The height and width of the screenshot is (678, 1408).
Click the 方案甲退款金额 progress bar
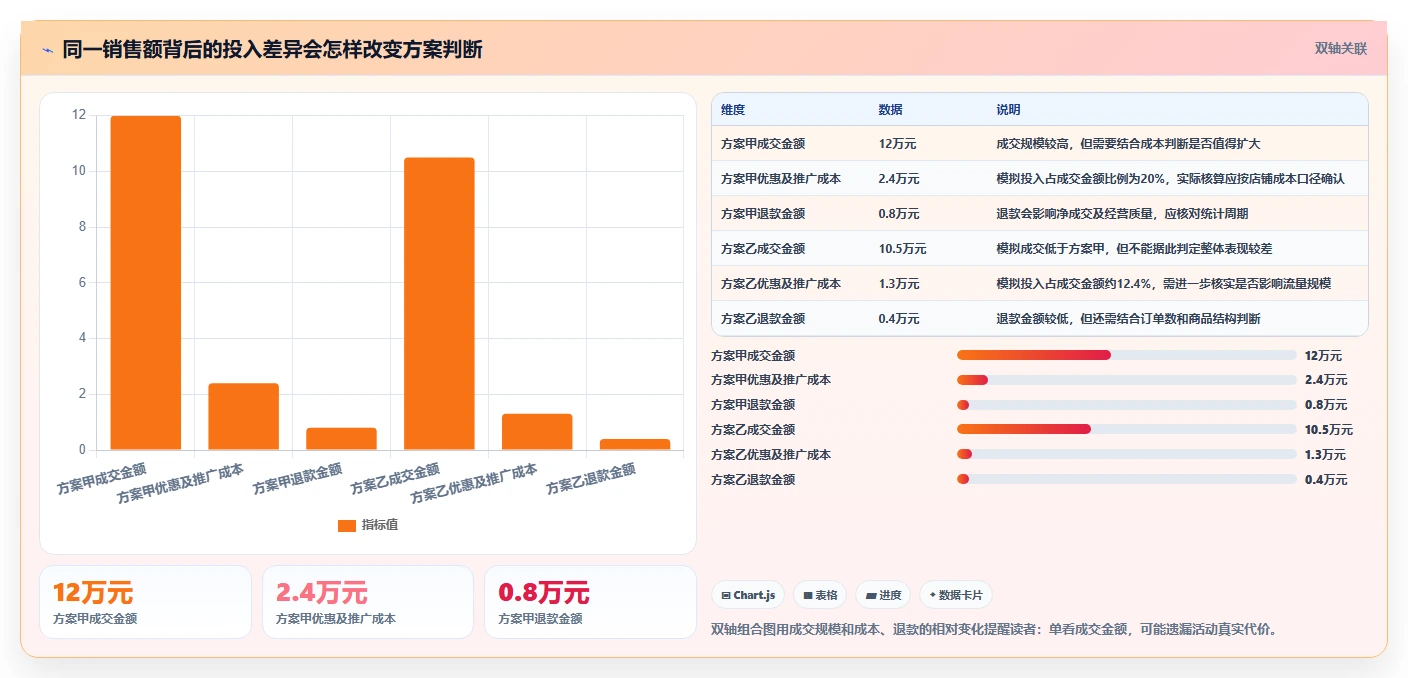tap(1127, 405)
